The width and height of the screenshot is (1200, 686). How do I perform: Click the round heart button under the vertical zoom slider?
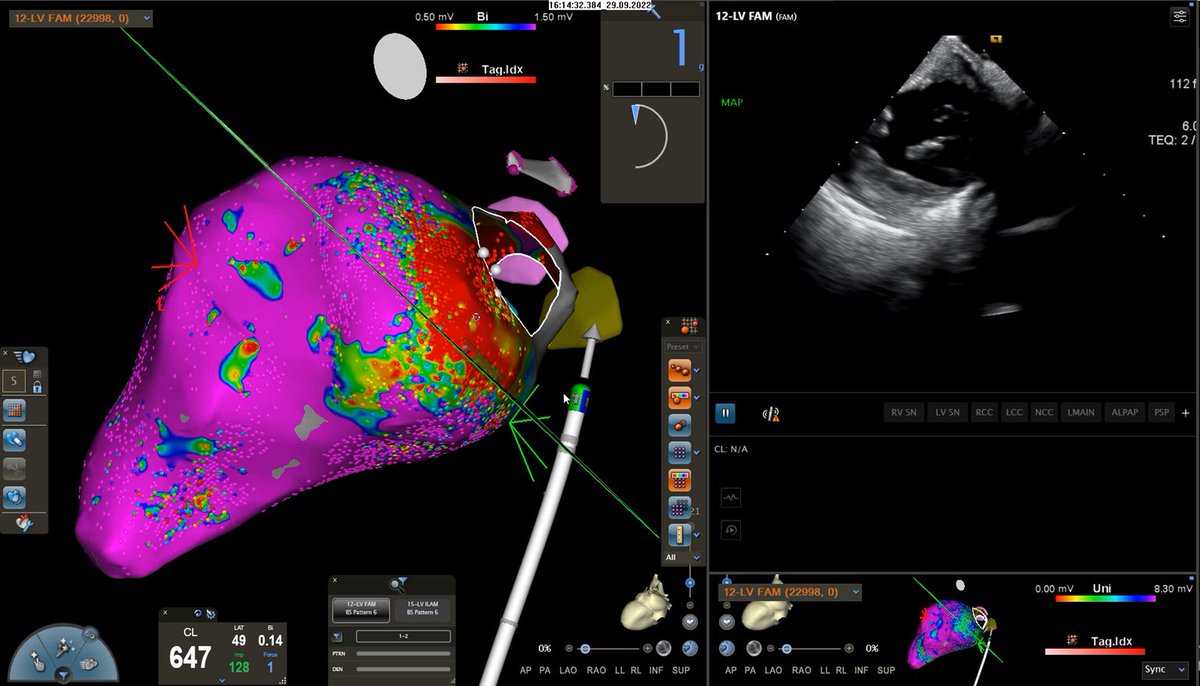coord(690,622)
